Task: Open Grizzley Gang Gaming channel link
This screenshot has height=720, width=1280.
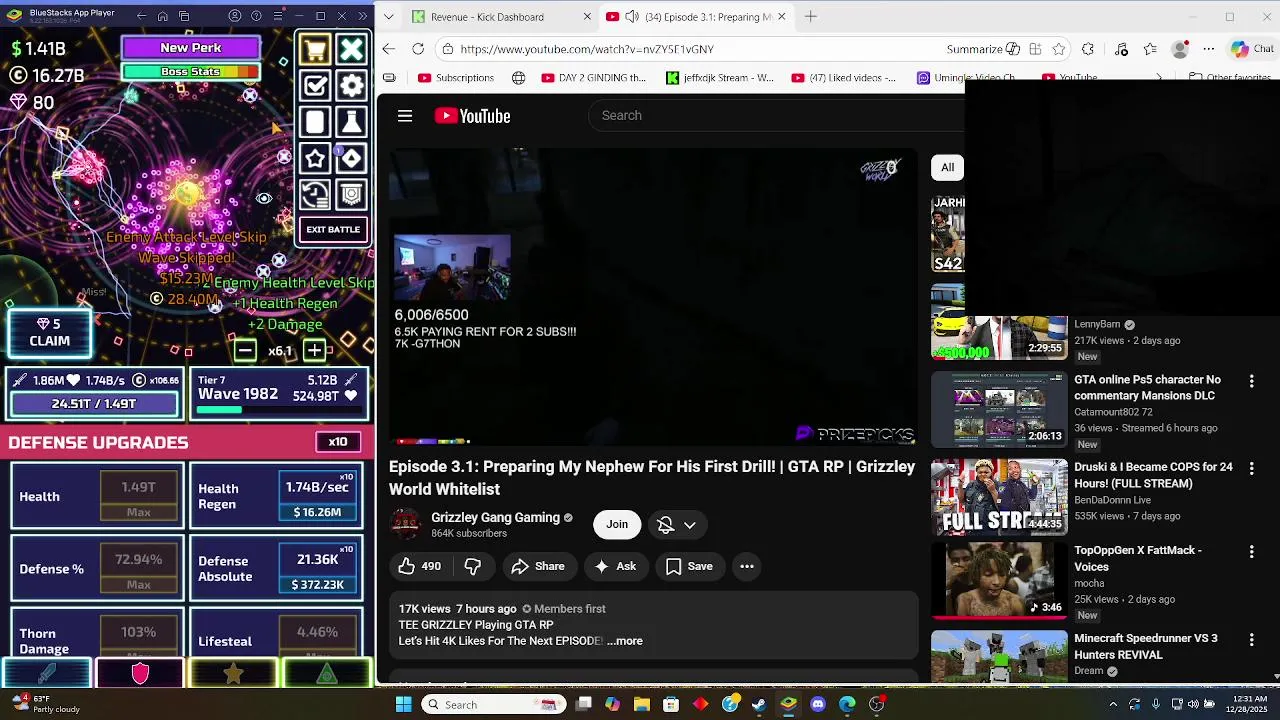Action: click(x=495, y=517)
